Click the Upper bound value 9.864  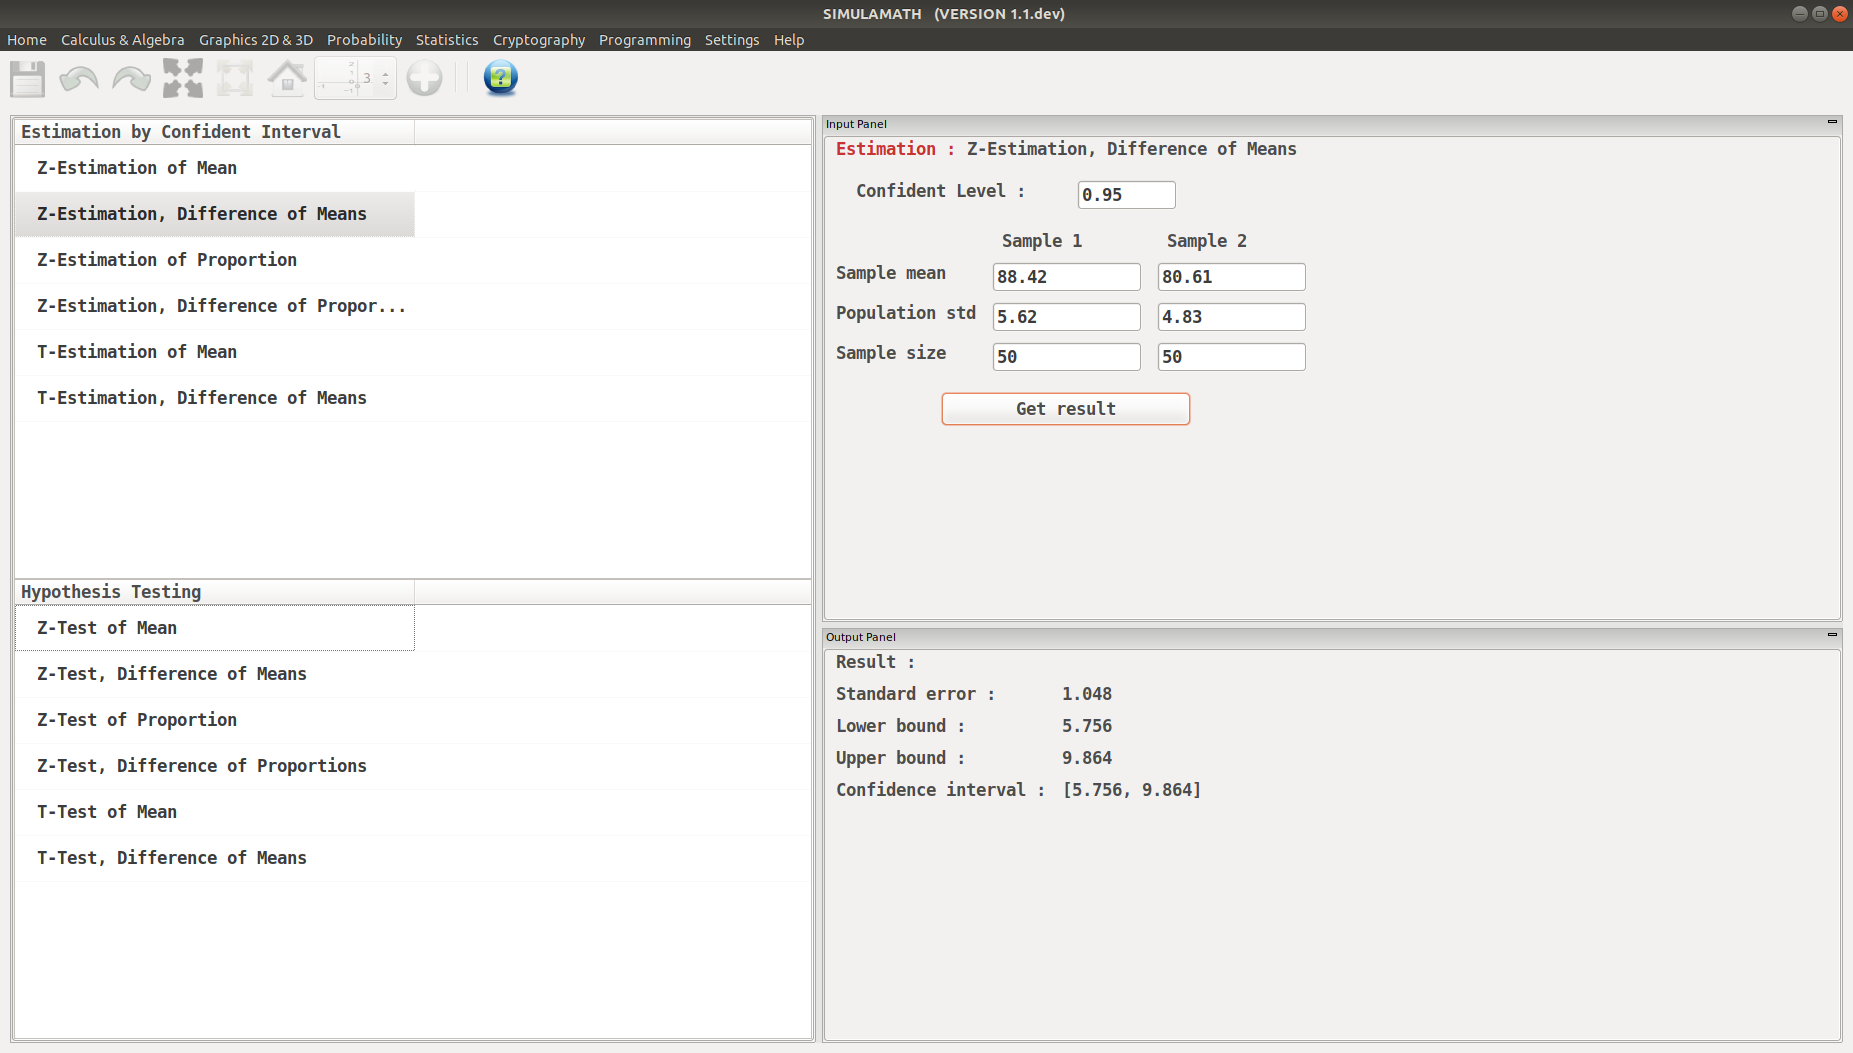pos(1087,758)
